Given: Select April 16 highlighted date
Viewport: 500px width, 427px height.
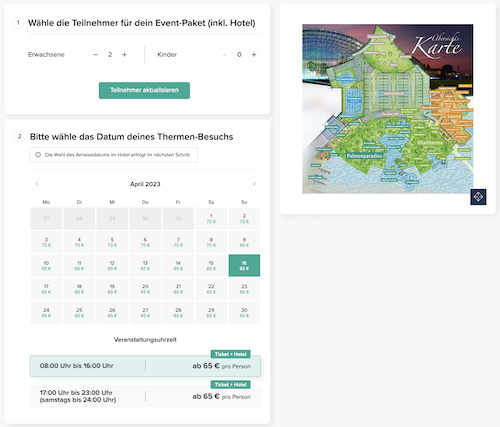Looking at the screenshot, I should coord(244,266).
